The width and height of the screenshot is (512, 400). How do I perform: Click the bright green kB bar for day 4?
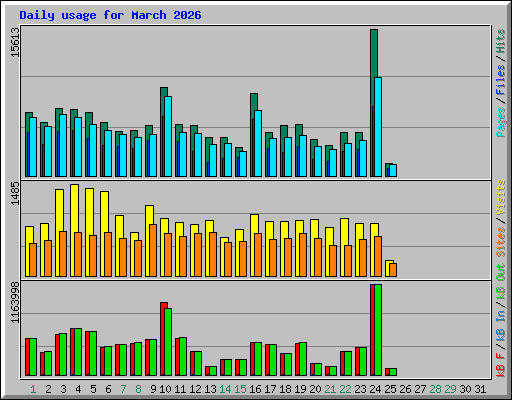click(x=78, y=352)
